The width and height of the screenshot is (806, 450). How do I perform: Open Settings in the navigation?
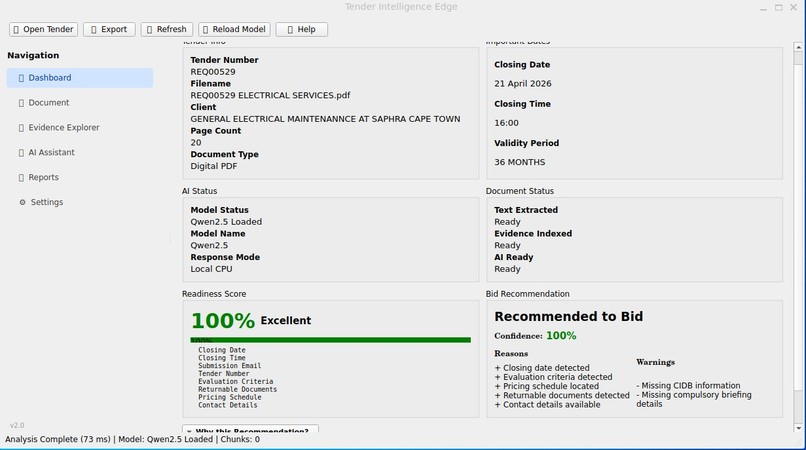click(x=80, y=202)
